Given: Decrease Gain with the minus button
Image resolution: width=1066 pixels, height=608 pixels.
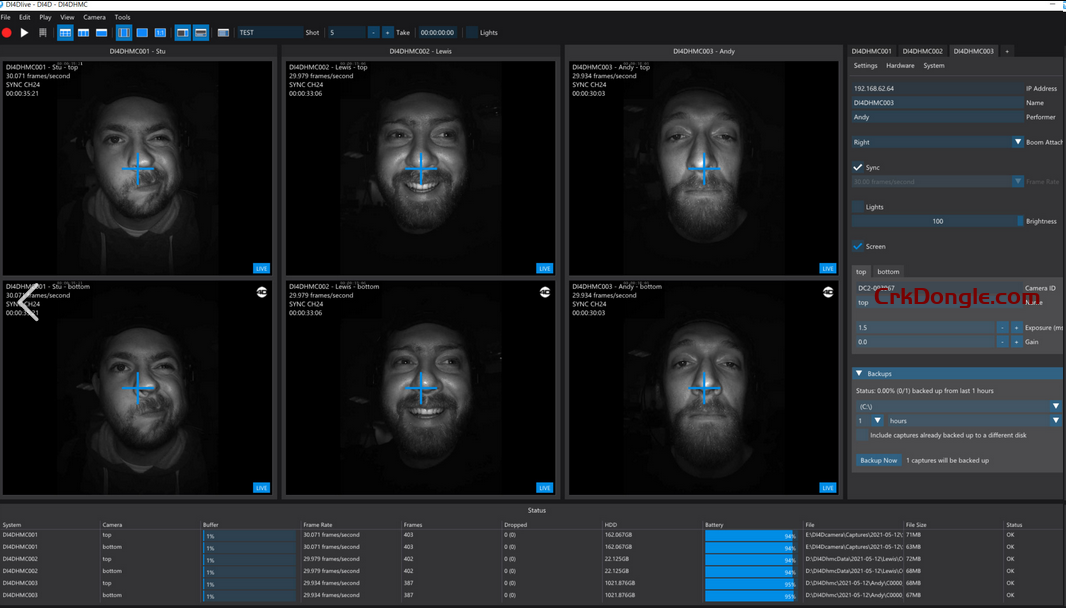Looking at the screenshot, I should pos(1003,342).
